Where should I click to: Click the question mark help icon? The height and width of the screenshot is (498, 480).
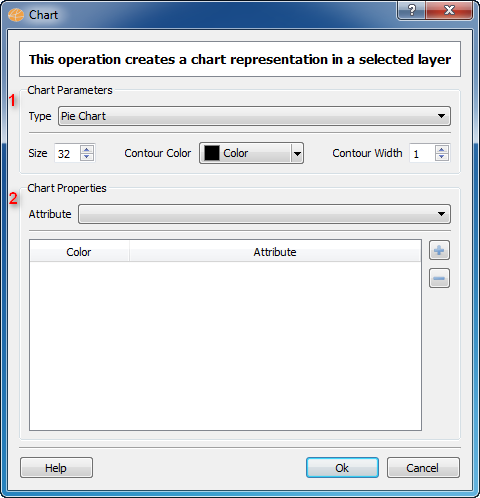point(412,10)
